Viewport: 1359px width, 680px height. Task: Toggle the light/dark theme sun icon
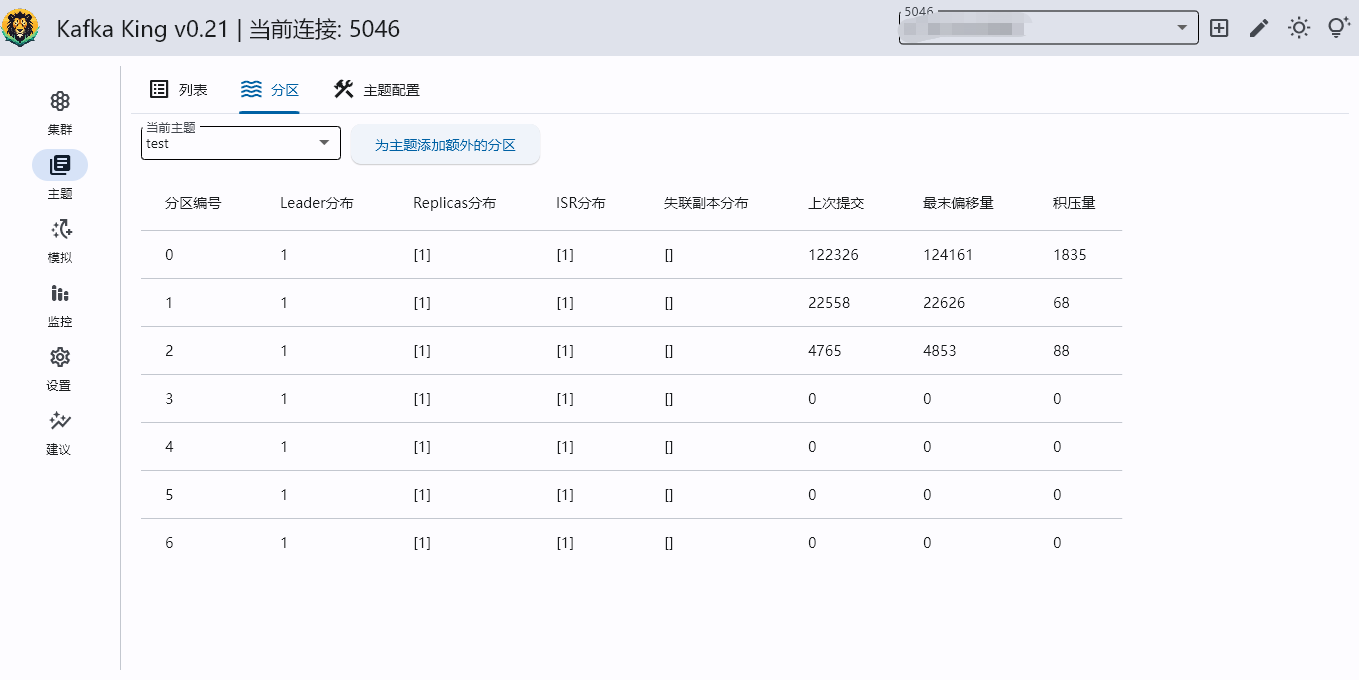[1299, 28]
